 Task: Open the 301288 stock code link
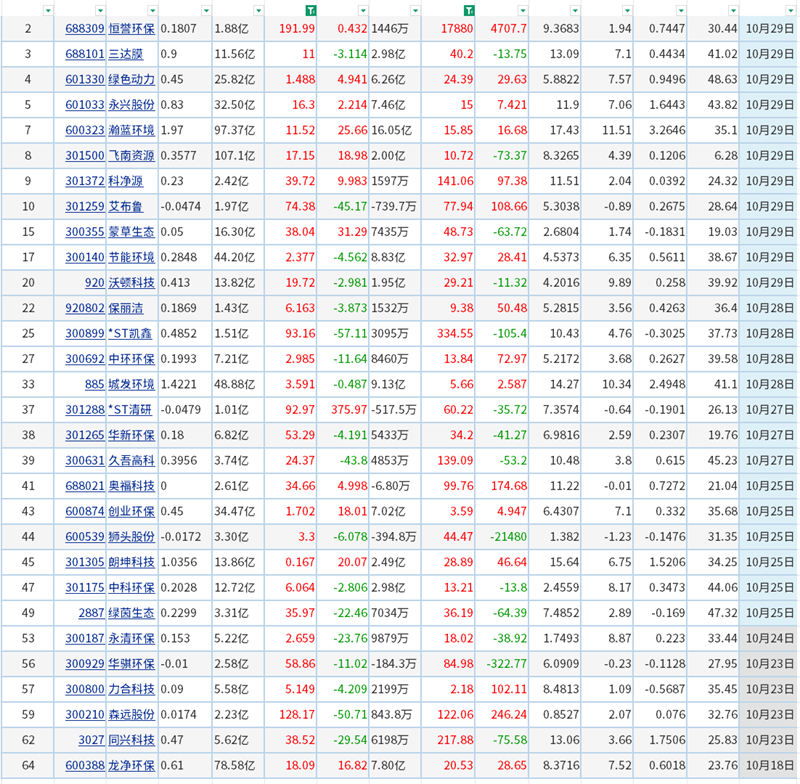coord(85,409)
